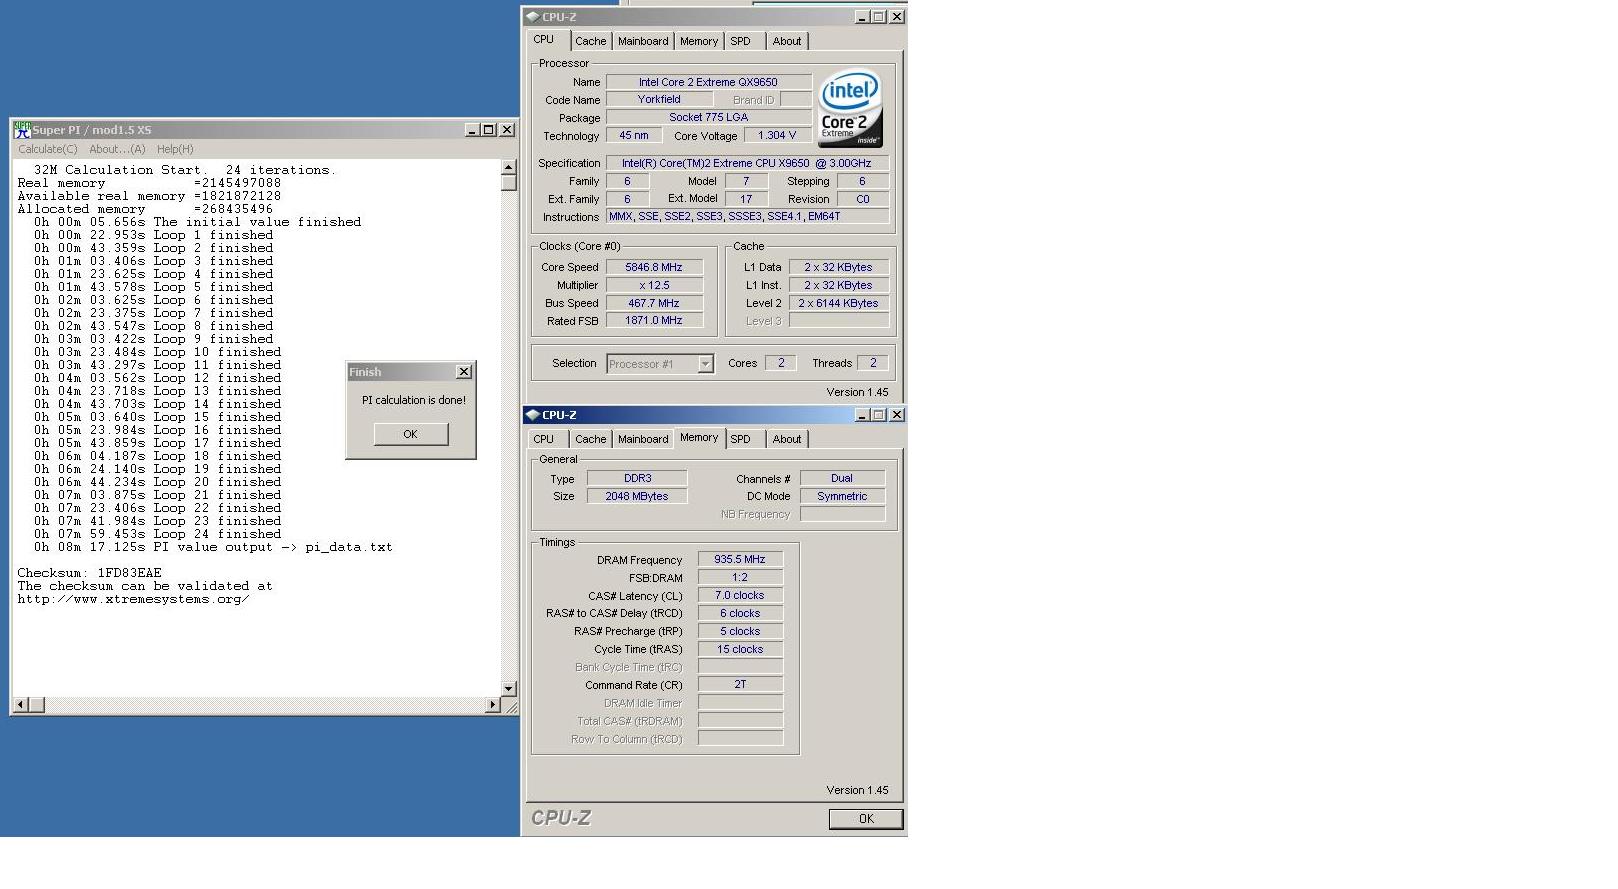This screenshot has width=1618, height=889.
Task: Click the CAS# Latency 7.0 clocks field
Action: (x=740, y=596)
